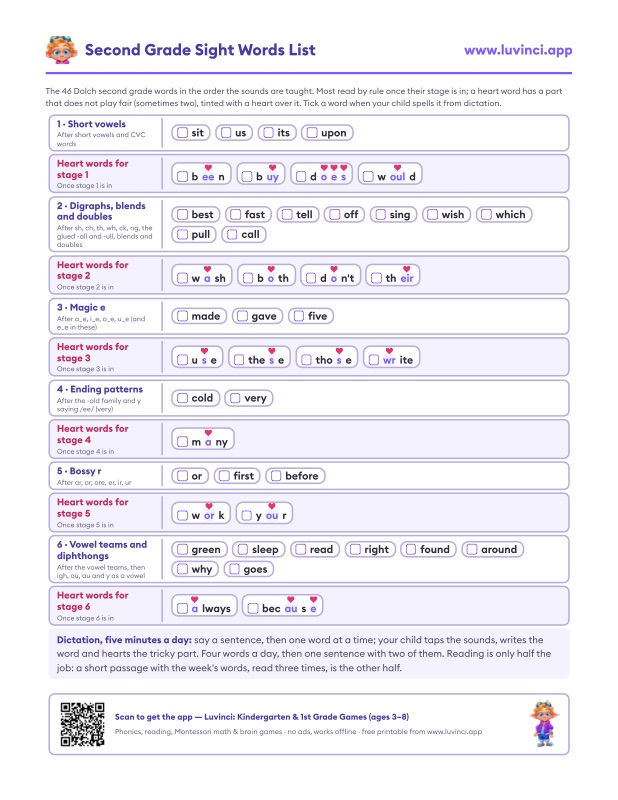Viewport: 618px width, 800px height.
Task: Click the word 'read'
Action: coord(321,549)
